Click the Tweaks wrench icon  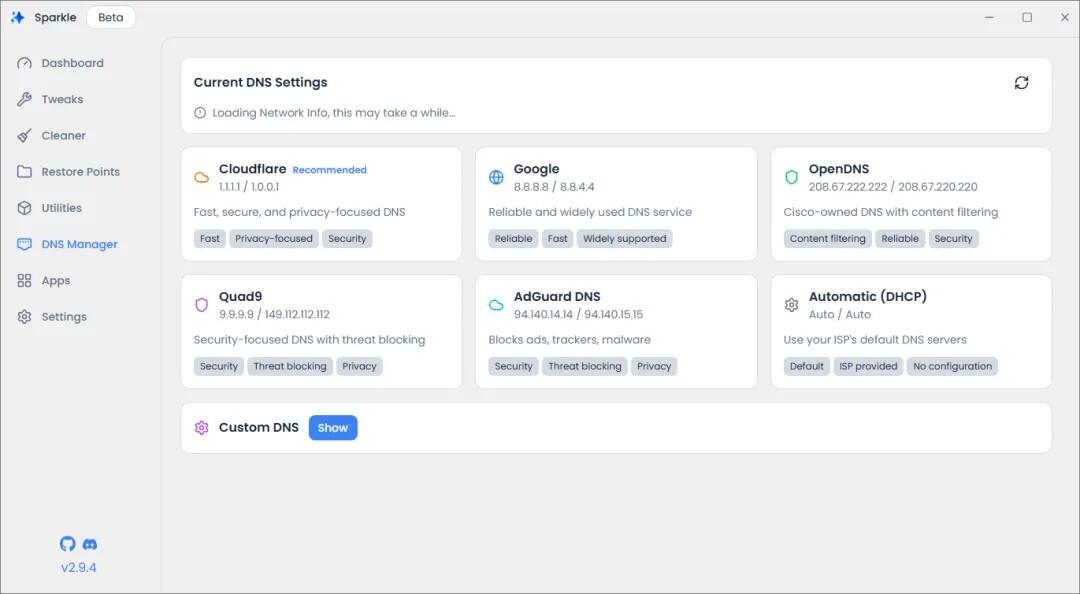pos(24,99)
